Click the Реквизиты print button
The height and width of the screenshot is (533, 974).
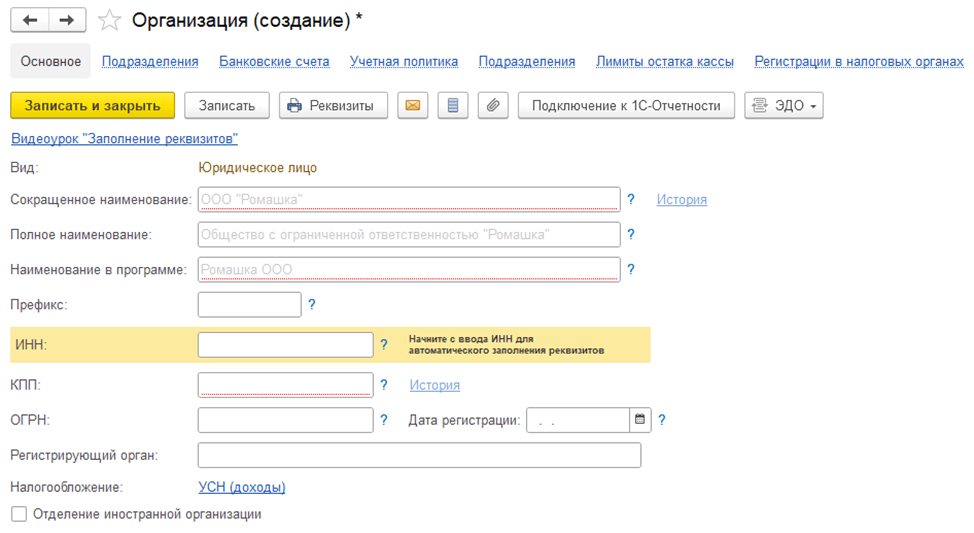[x=333, y=105]
